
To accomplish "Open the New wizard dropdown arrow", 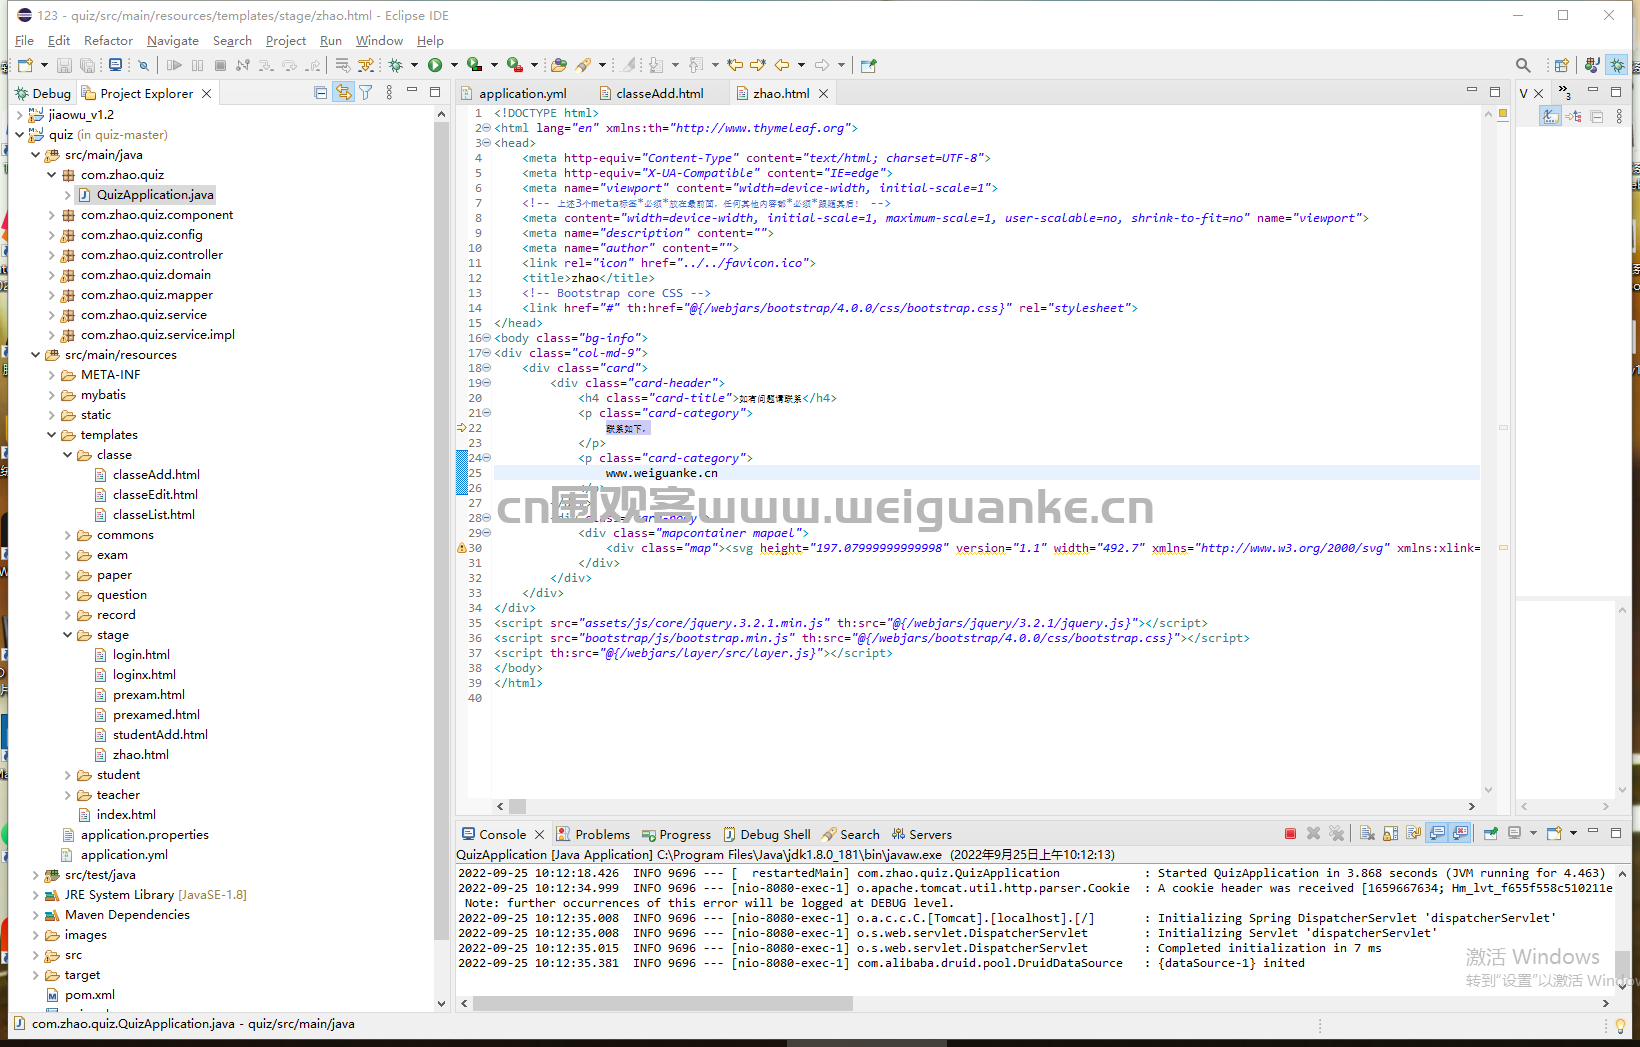I will coord(44,65).
